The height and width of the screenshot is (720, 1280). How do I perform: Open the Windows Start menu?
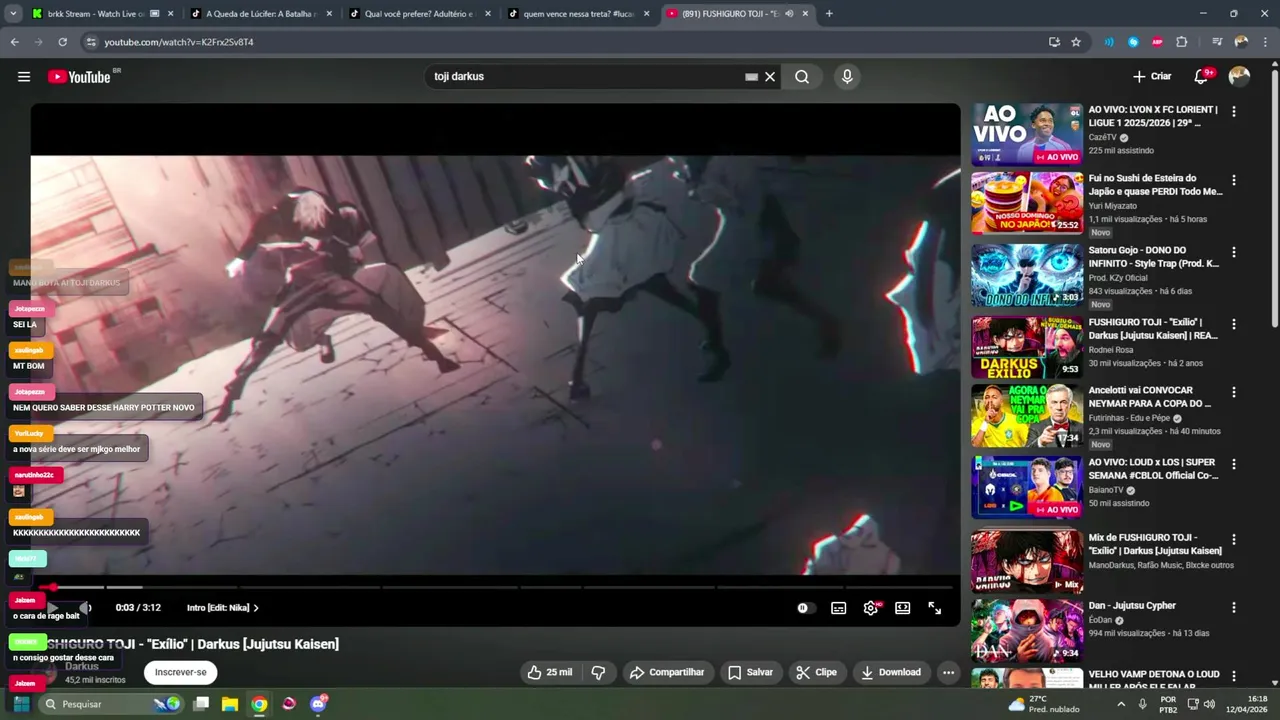click(21, 704)
